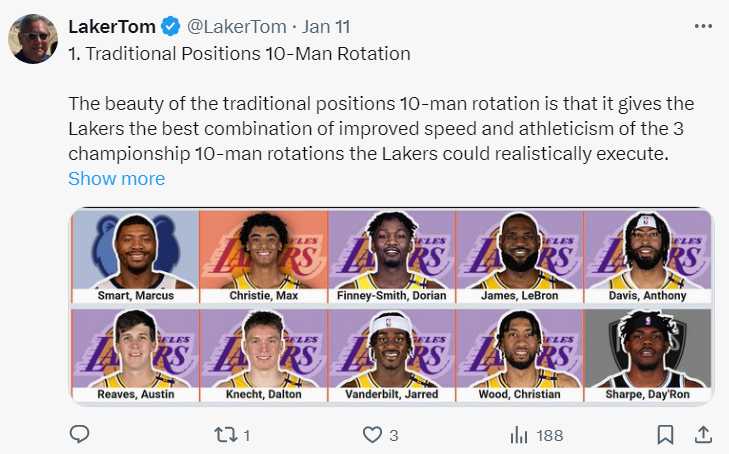
Task: Open the Austin Reaves player image
Action: coord(135,355)
